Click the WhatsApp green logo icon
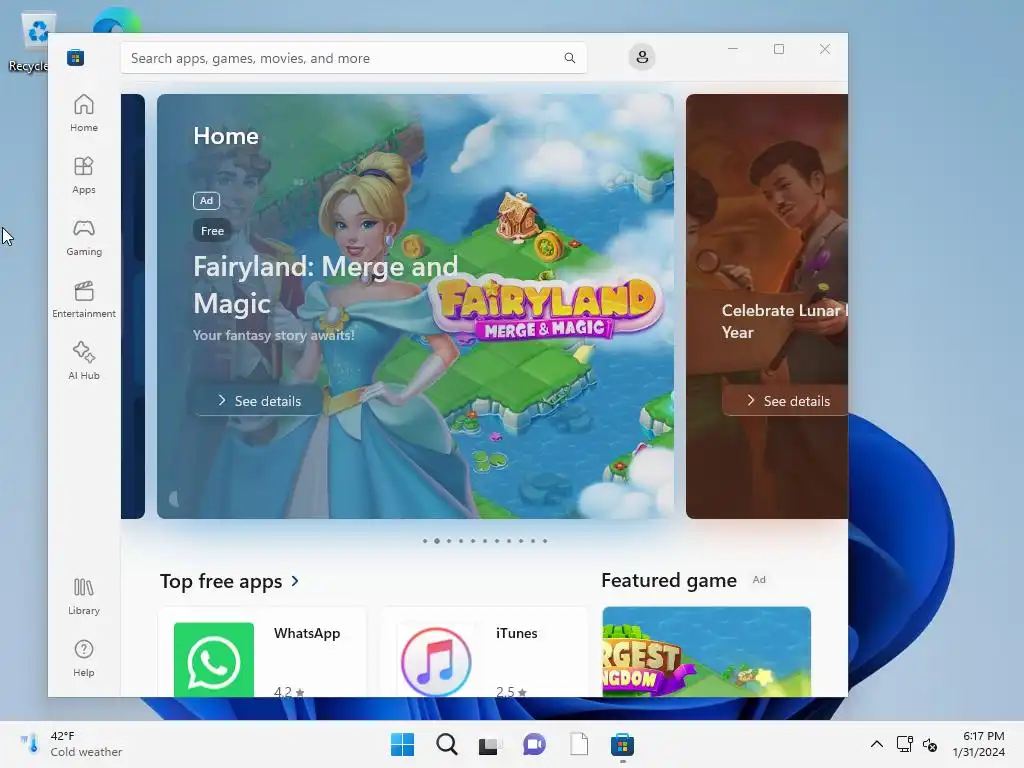The height and width of the screenshot is (768, 1024). [214, 660]
